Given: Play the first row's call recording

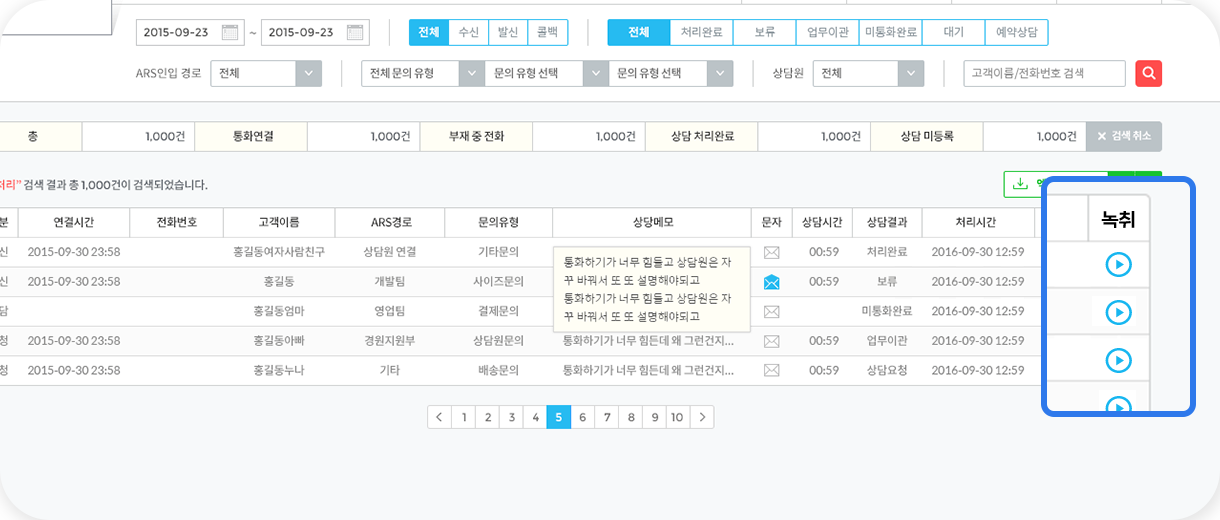Looking at the screenshot, I should coord(1118,265).
